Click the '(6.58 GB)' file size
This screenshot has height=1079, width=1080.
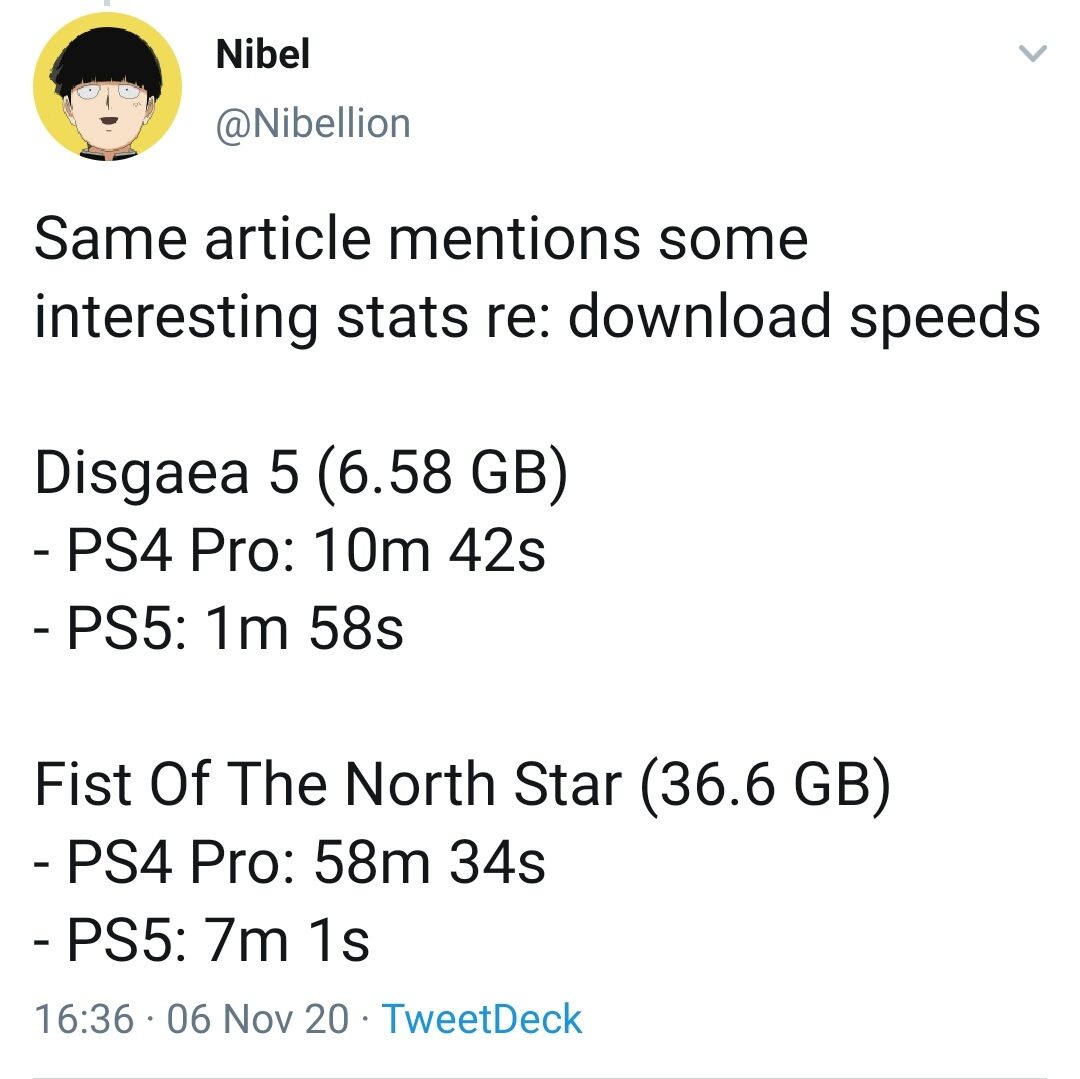(443, 473)
